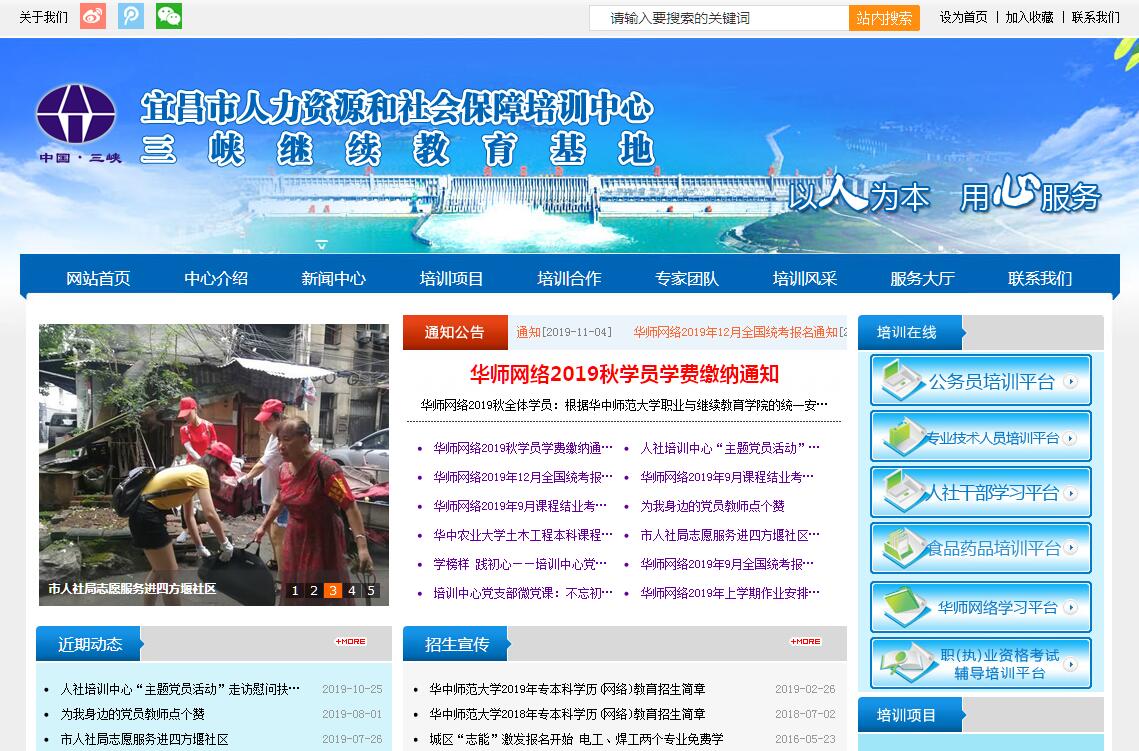Open headline 华师网络2019秋学员学费缴纳通知
This screenshot has width=1139, height=751.
click(624, 374)
